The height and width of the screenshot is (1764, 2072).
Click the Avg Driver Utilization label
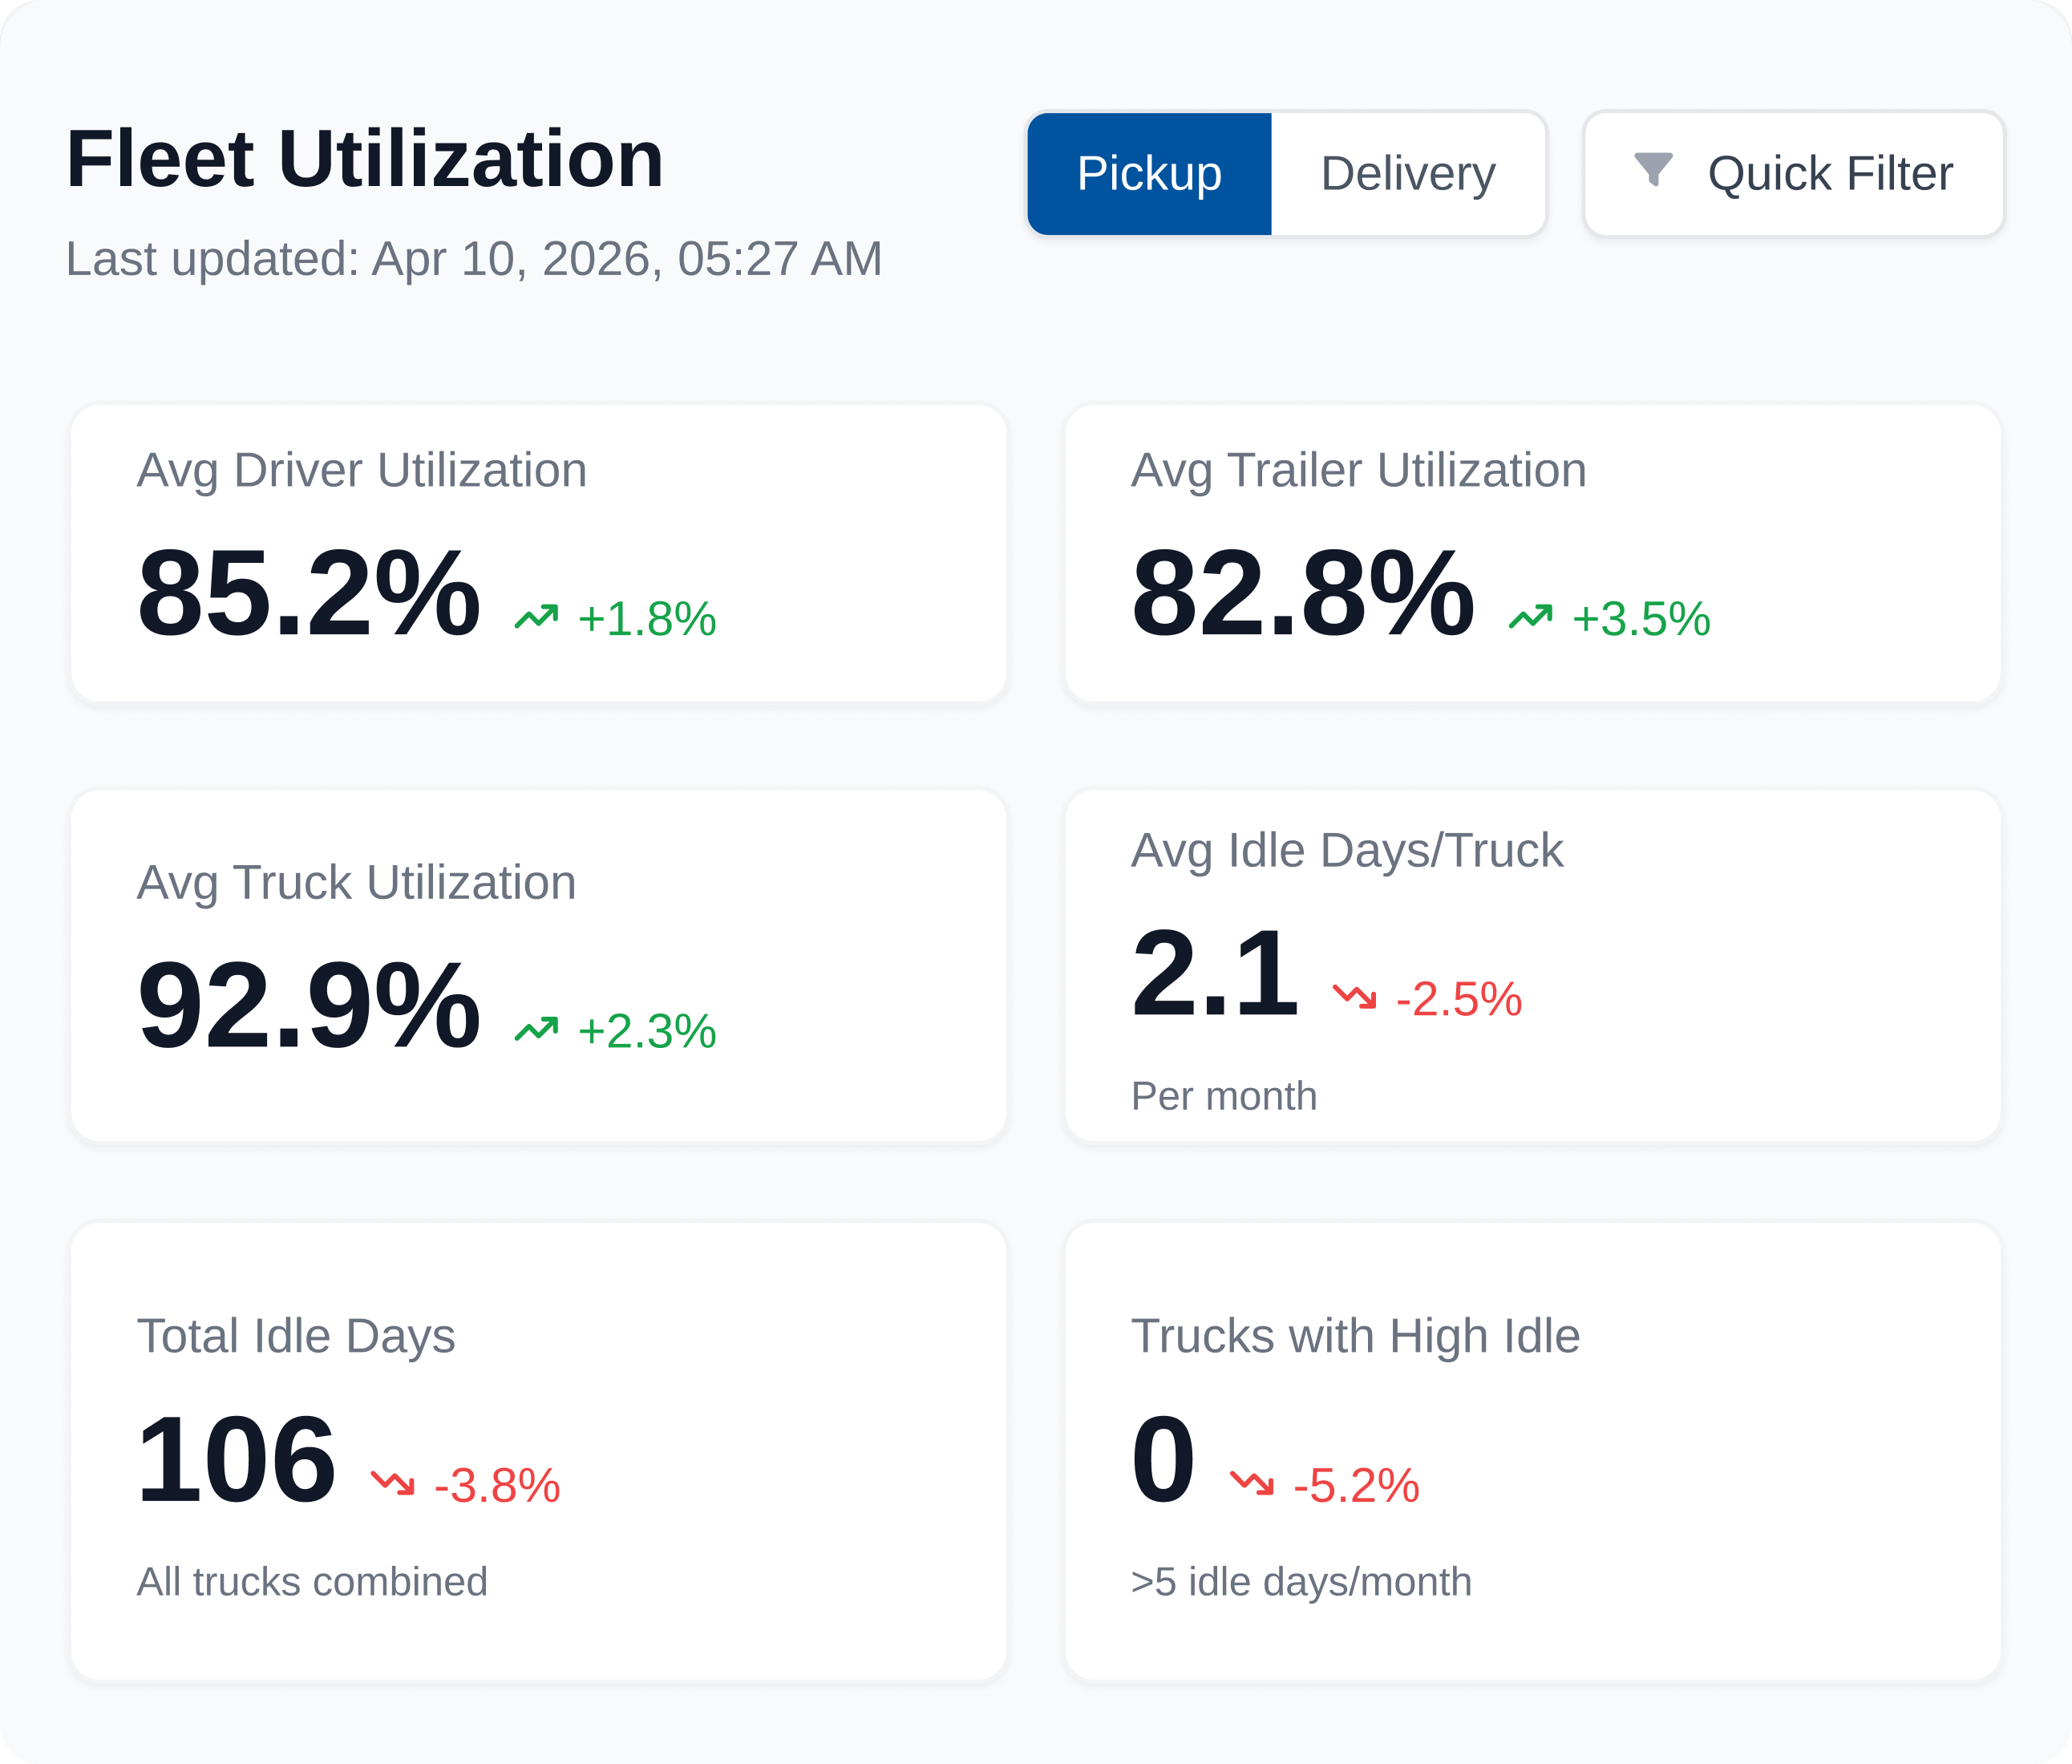[x=362, y=471]
